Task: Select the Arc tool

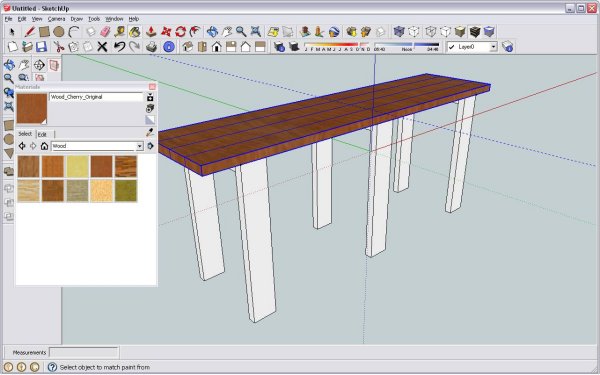Action: (x=74, y=32)
